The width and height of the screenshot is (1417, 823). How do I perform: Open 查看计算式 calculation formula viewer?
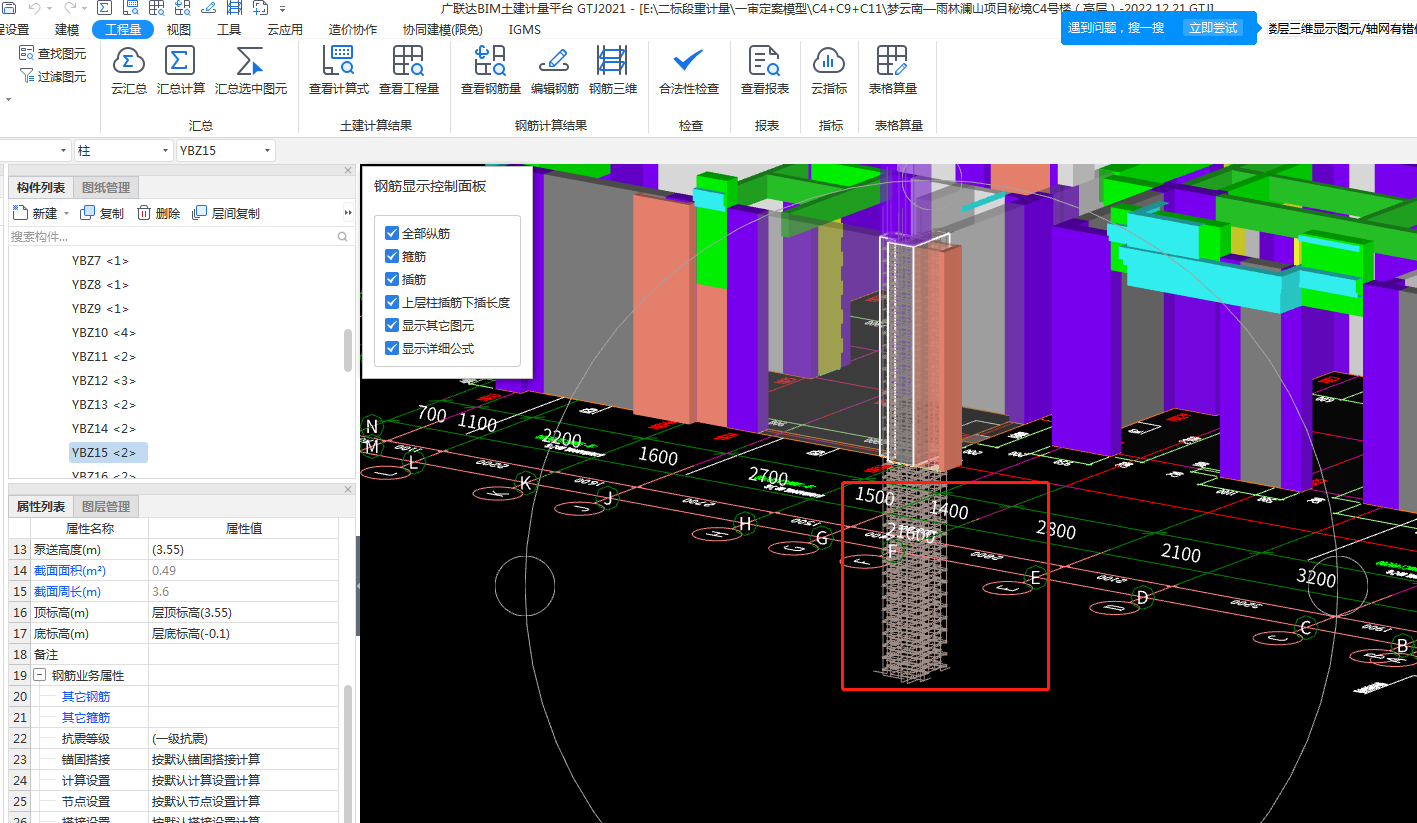tap(339, 70)
